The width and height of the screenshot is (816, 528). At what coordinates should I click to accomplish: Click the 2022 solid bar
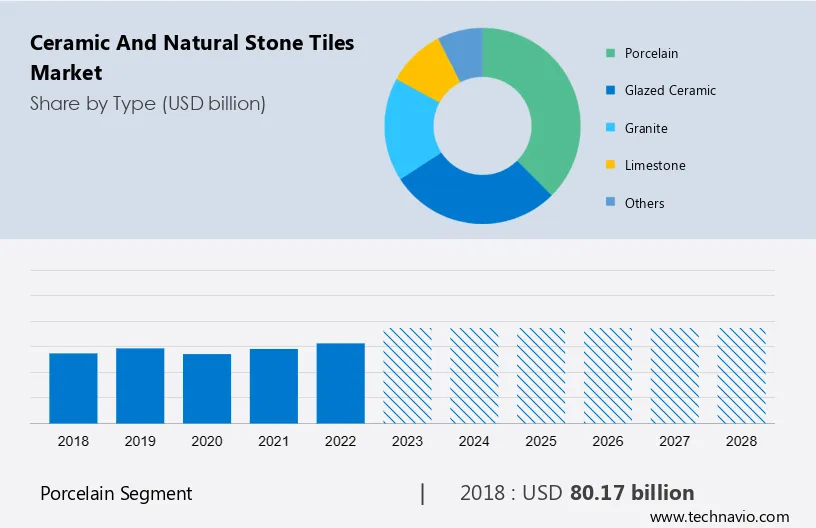[x=340, y=383]
